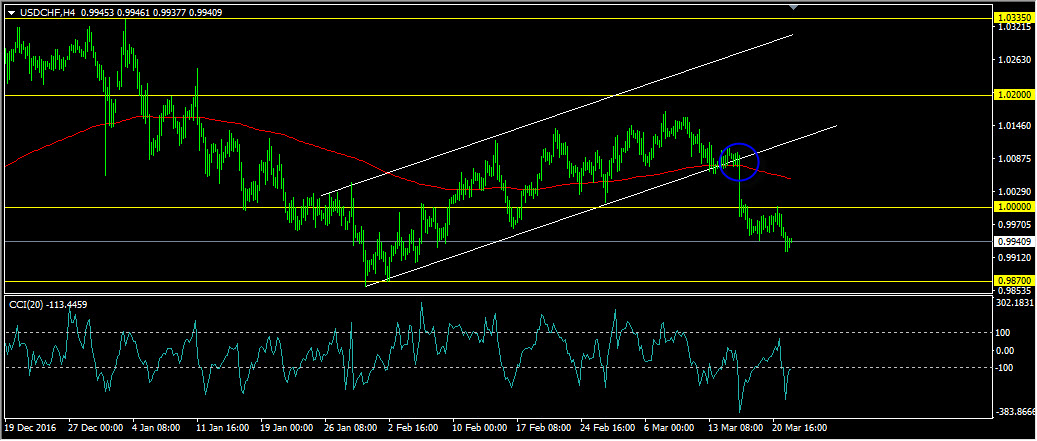Select the yellow horizontal line at 0.98700
The height and width of the screenshot is (441, 1037).
(x=497, y=282)
